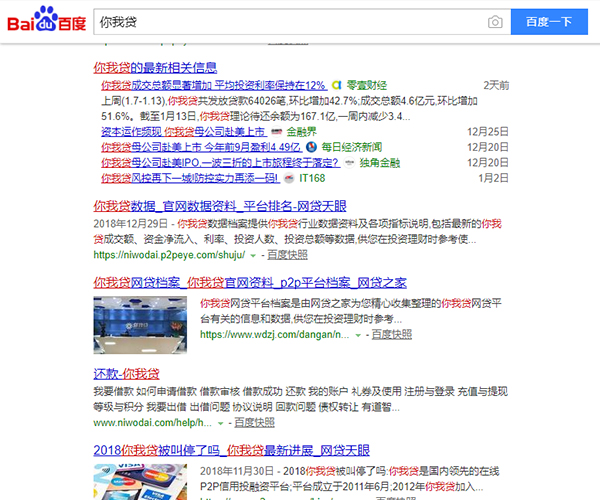Click the 每日经济新闻 source icon

click(x=312, y=147)
